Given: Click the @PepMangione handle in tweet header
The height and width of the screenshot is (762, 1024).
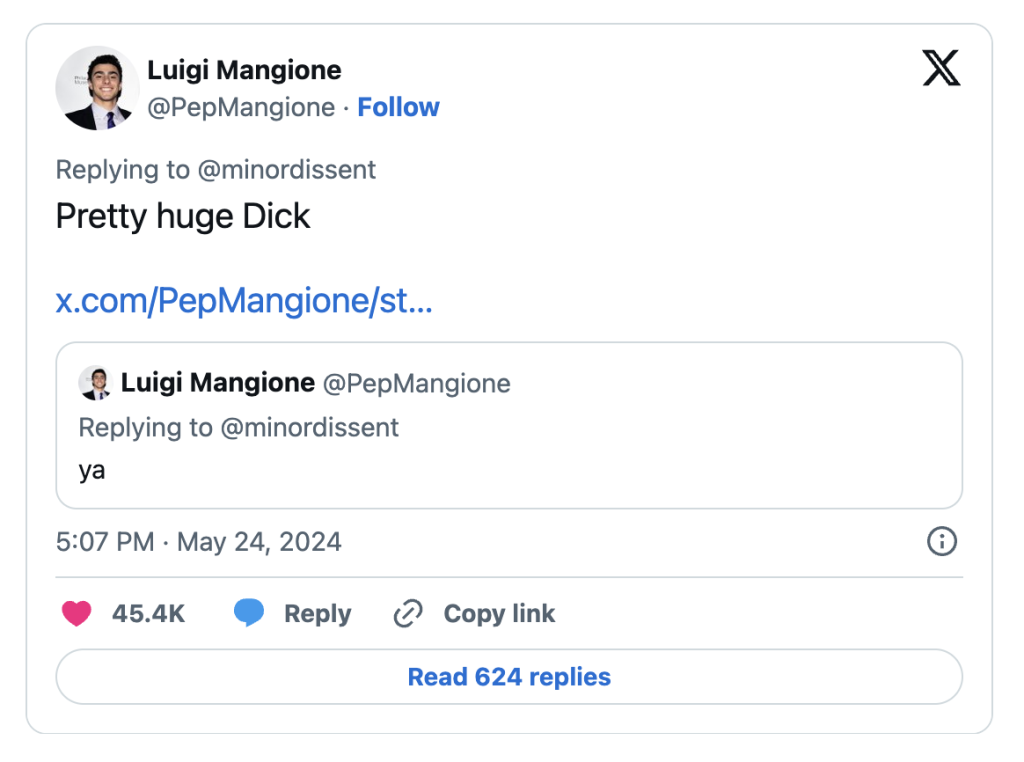Looking at the screenshot, I should pos(241,107).
